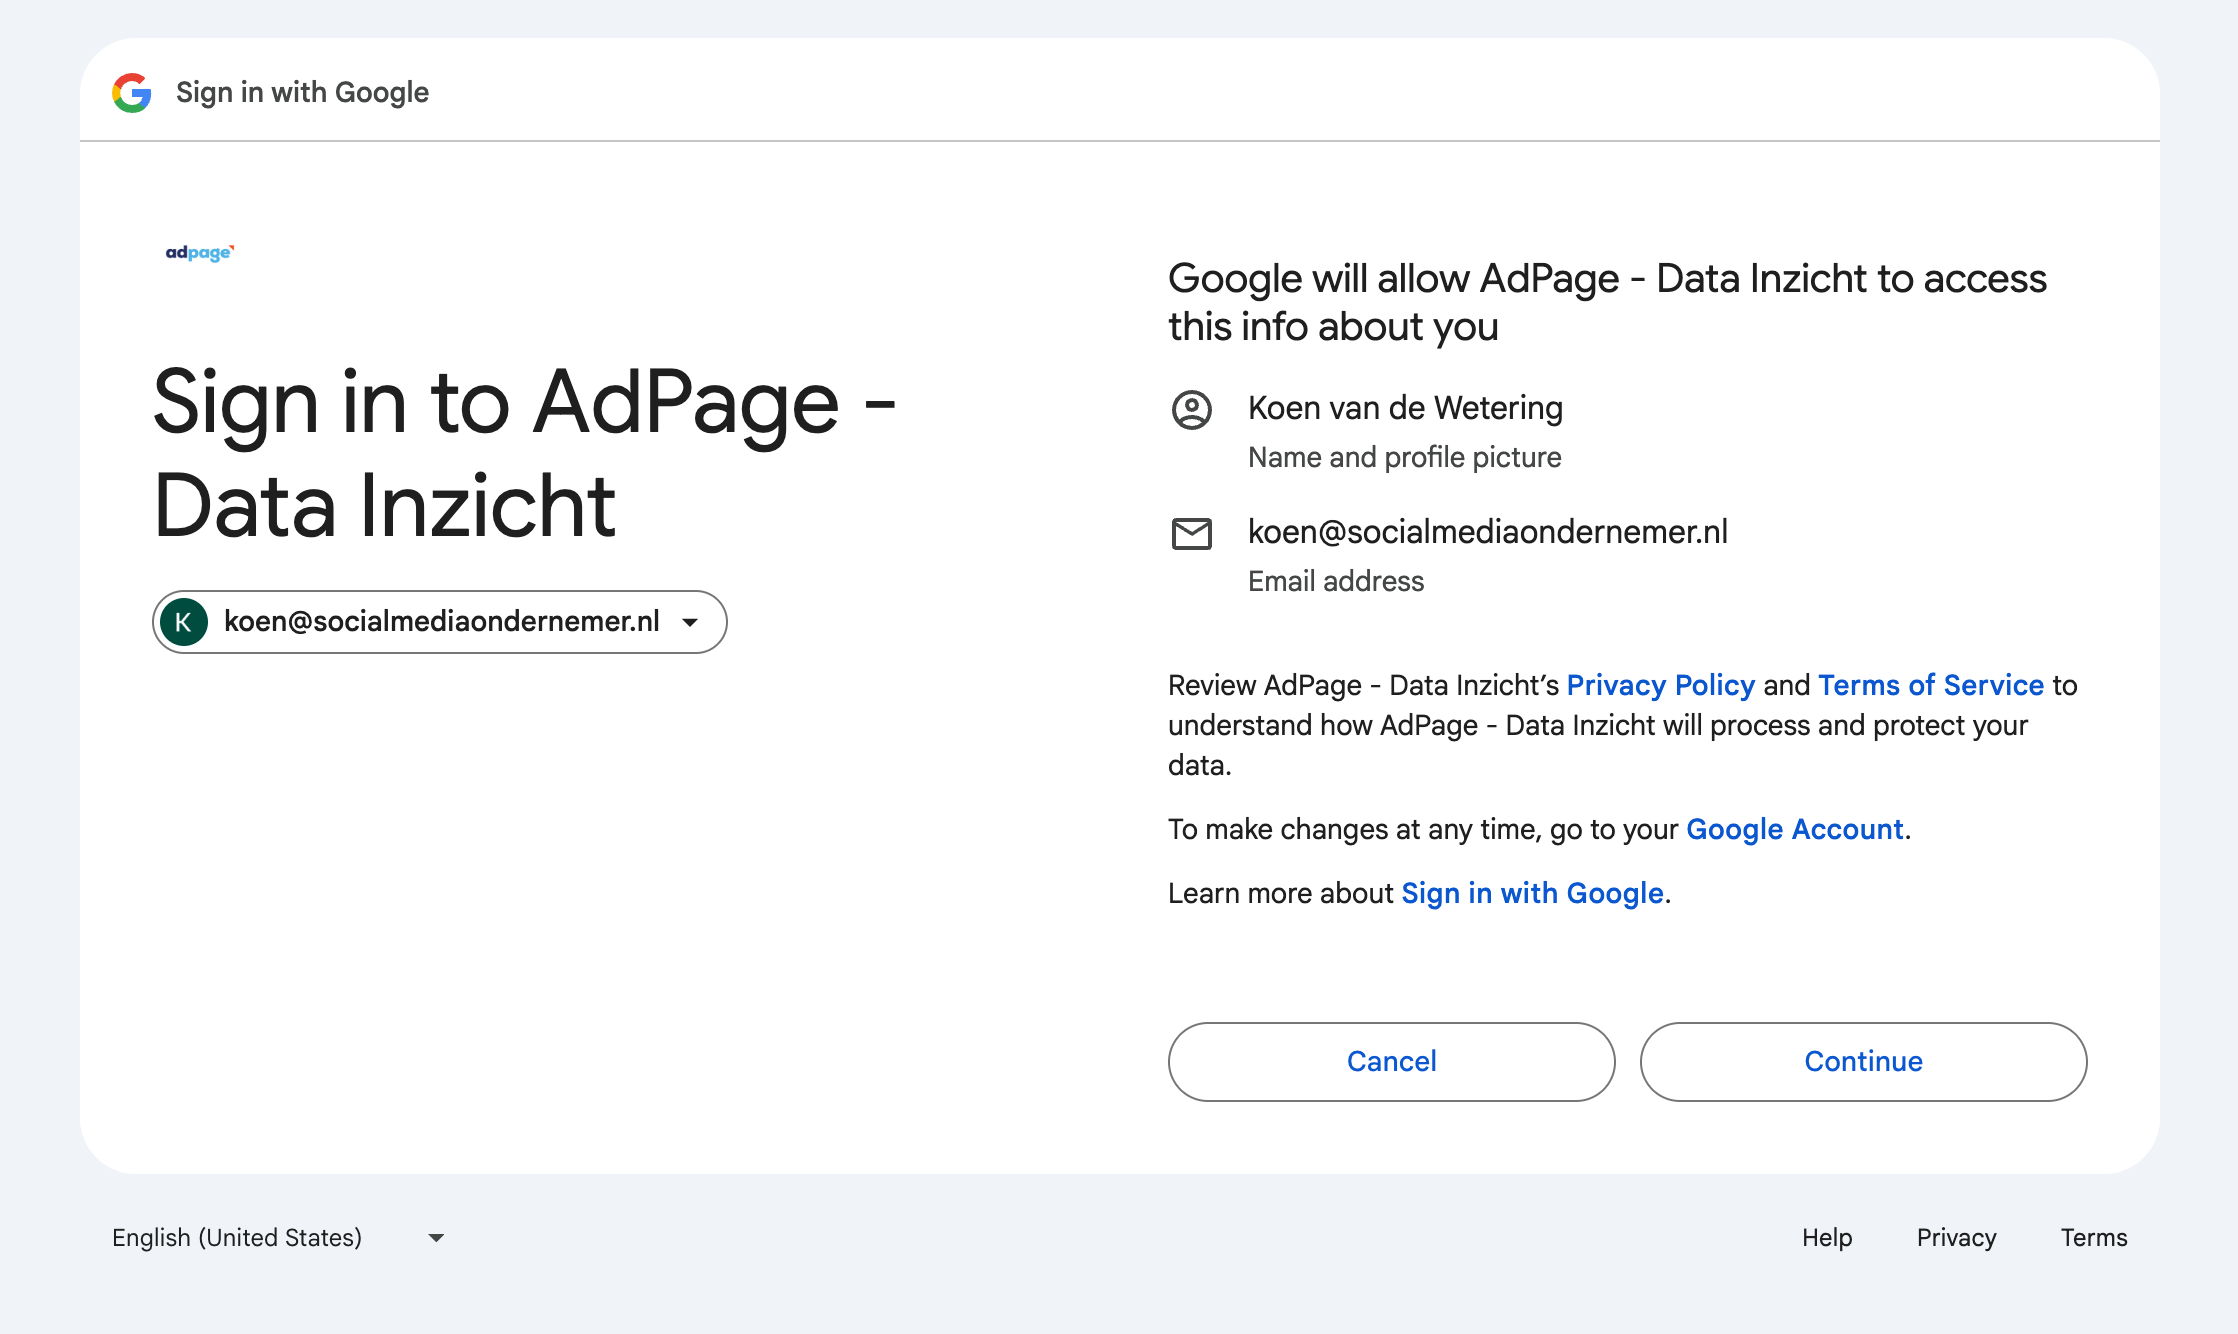
Task: Open Help in the footer
Action: pos(1827,1238)
